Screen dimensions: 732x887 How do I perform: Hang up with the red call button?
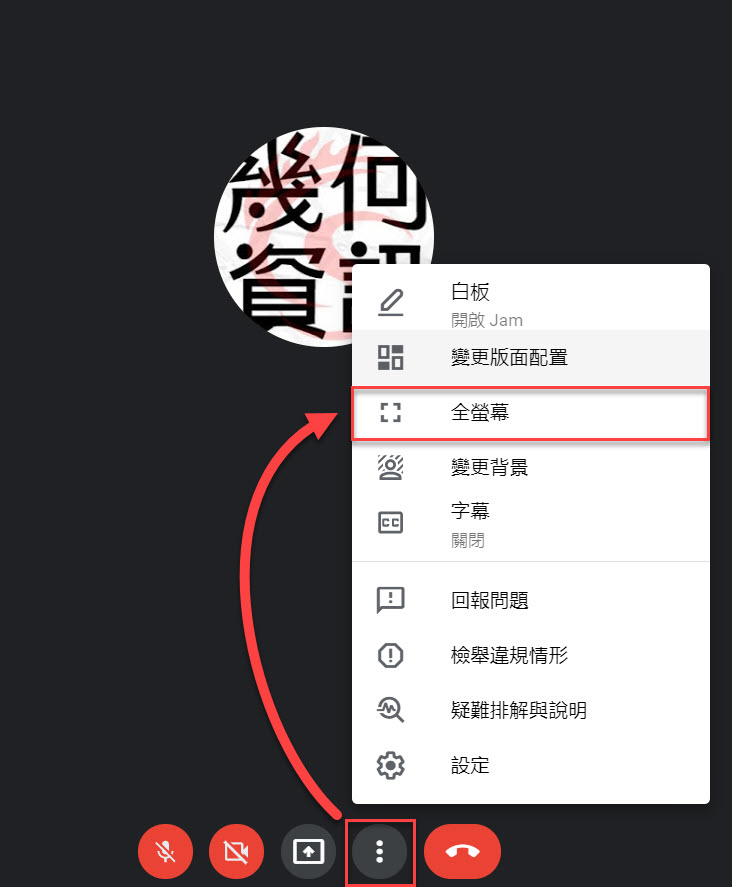tap(462, 851)
